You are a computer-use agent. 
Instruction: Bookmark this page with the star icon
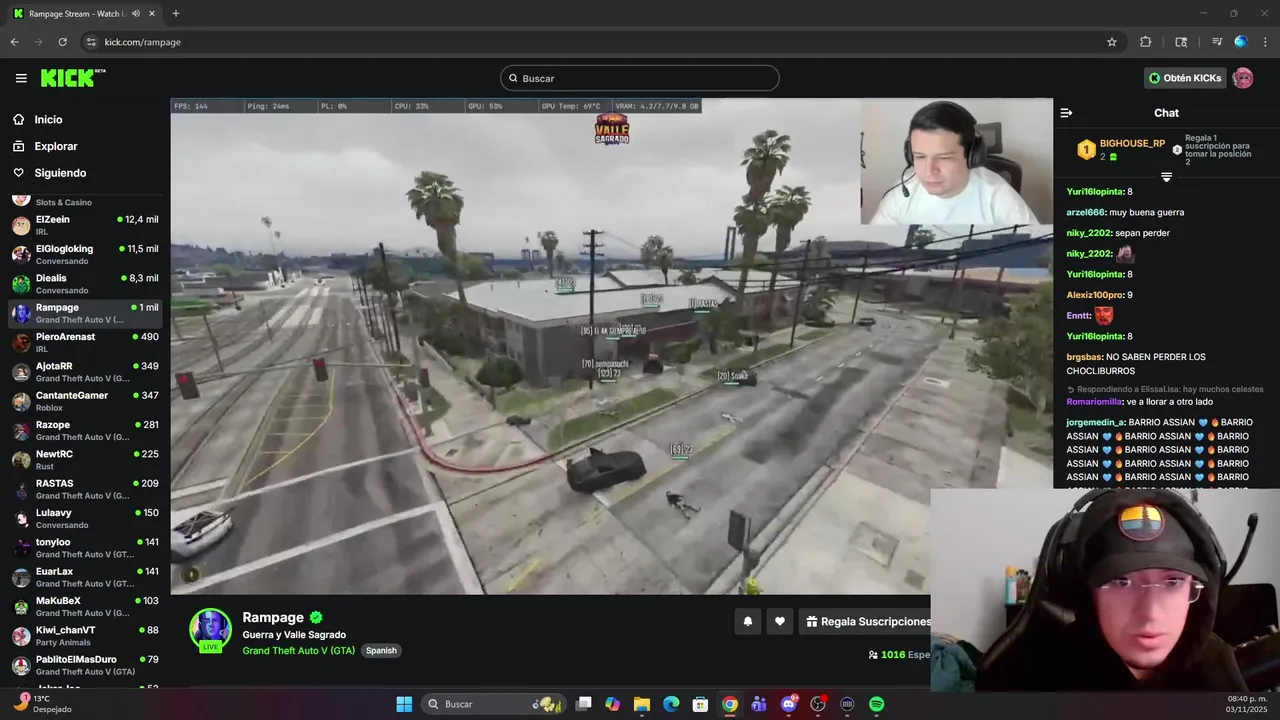(1111, 42)
